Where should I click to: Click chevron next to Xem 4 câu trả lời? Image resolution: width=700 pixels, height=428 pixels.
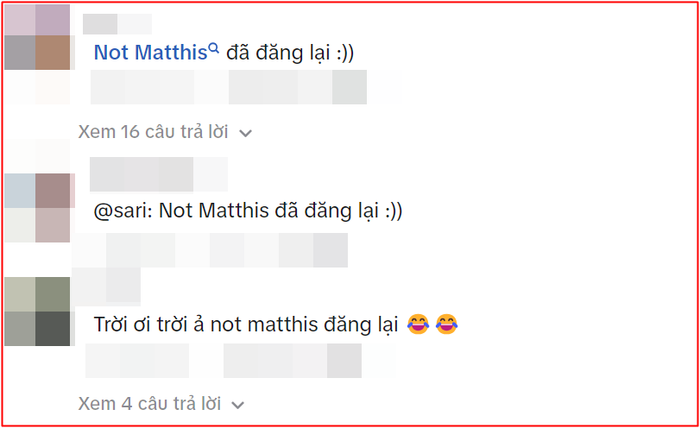click(x=238, y=405)
